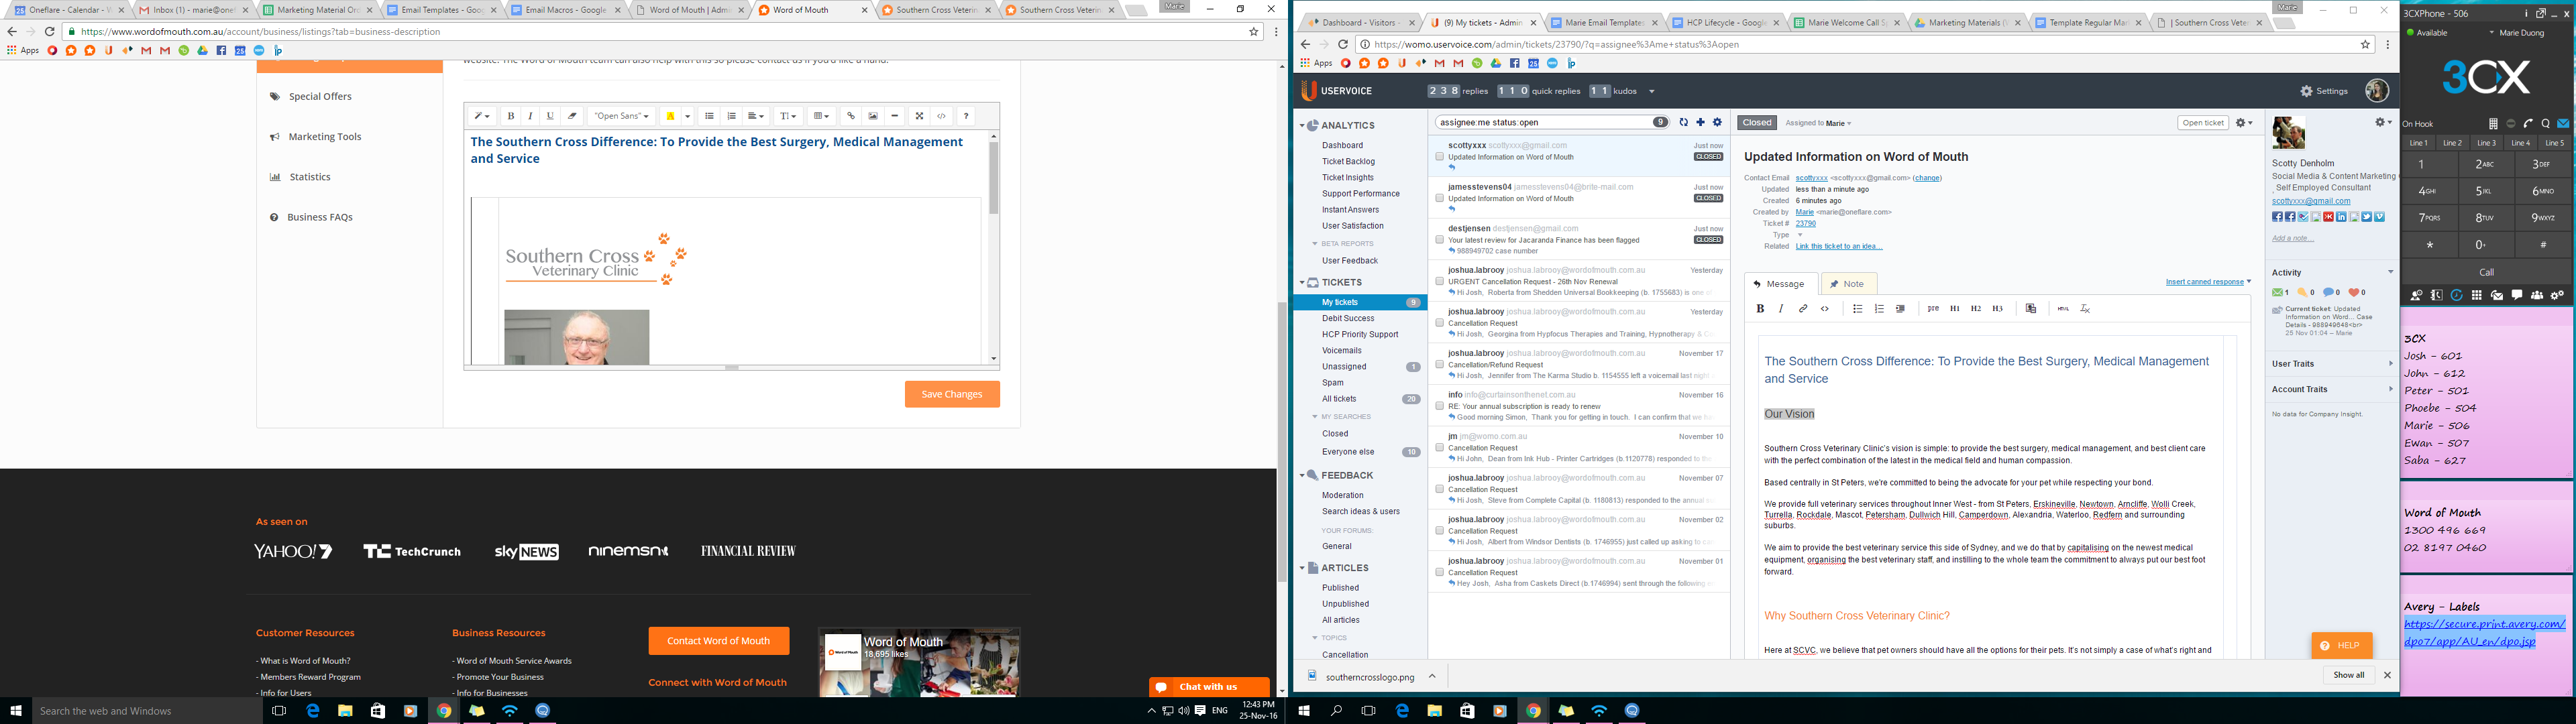Click the eraser remove-format icon in Word of Mouth editor
This screenshot has width=2576, height=724.
click(x=572, y=116)
